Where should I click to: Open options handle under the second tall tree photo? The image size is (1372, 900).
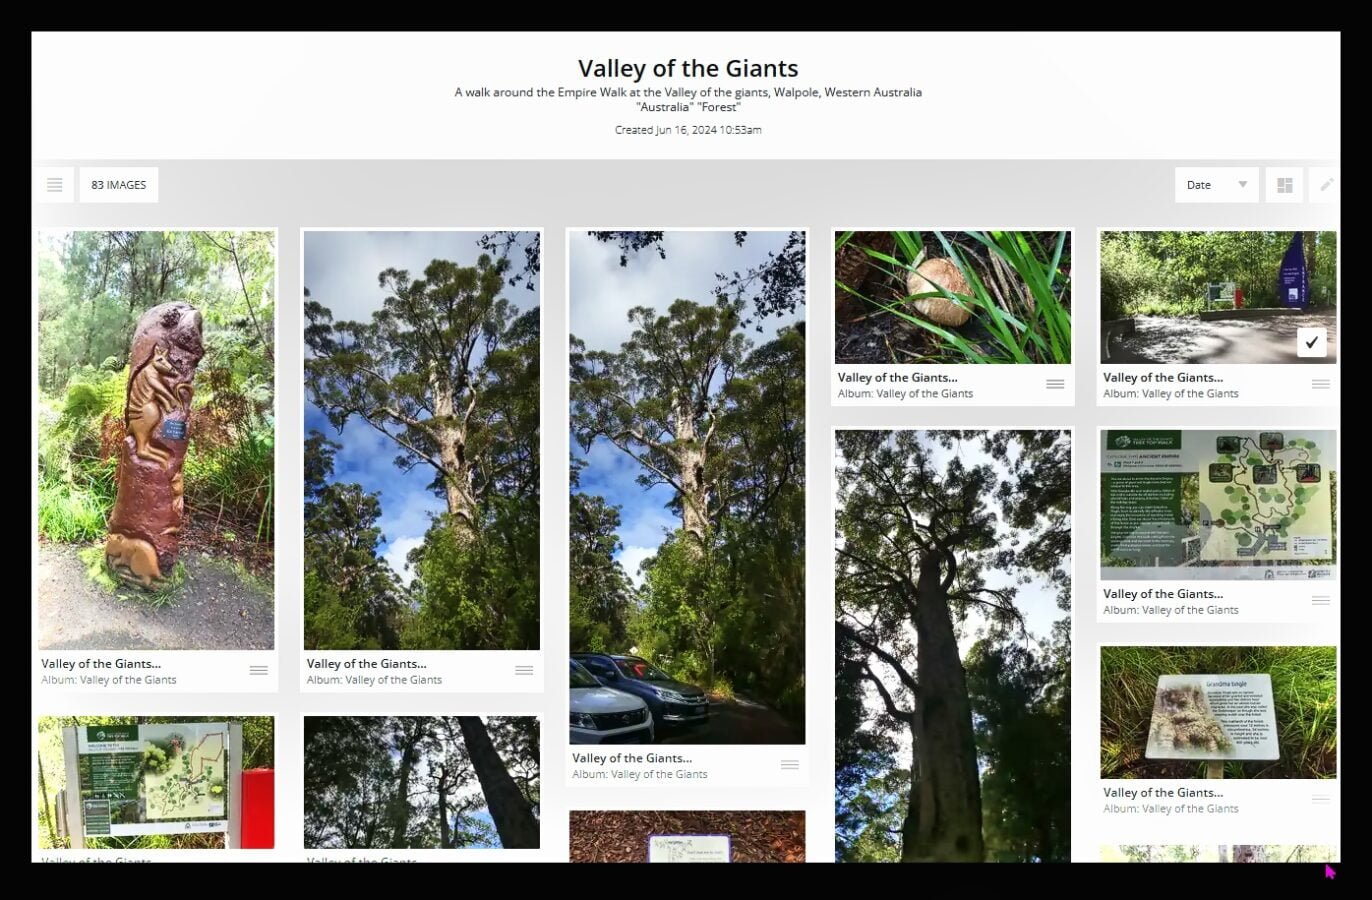[524, 671]
